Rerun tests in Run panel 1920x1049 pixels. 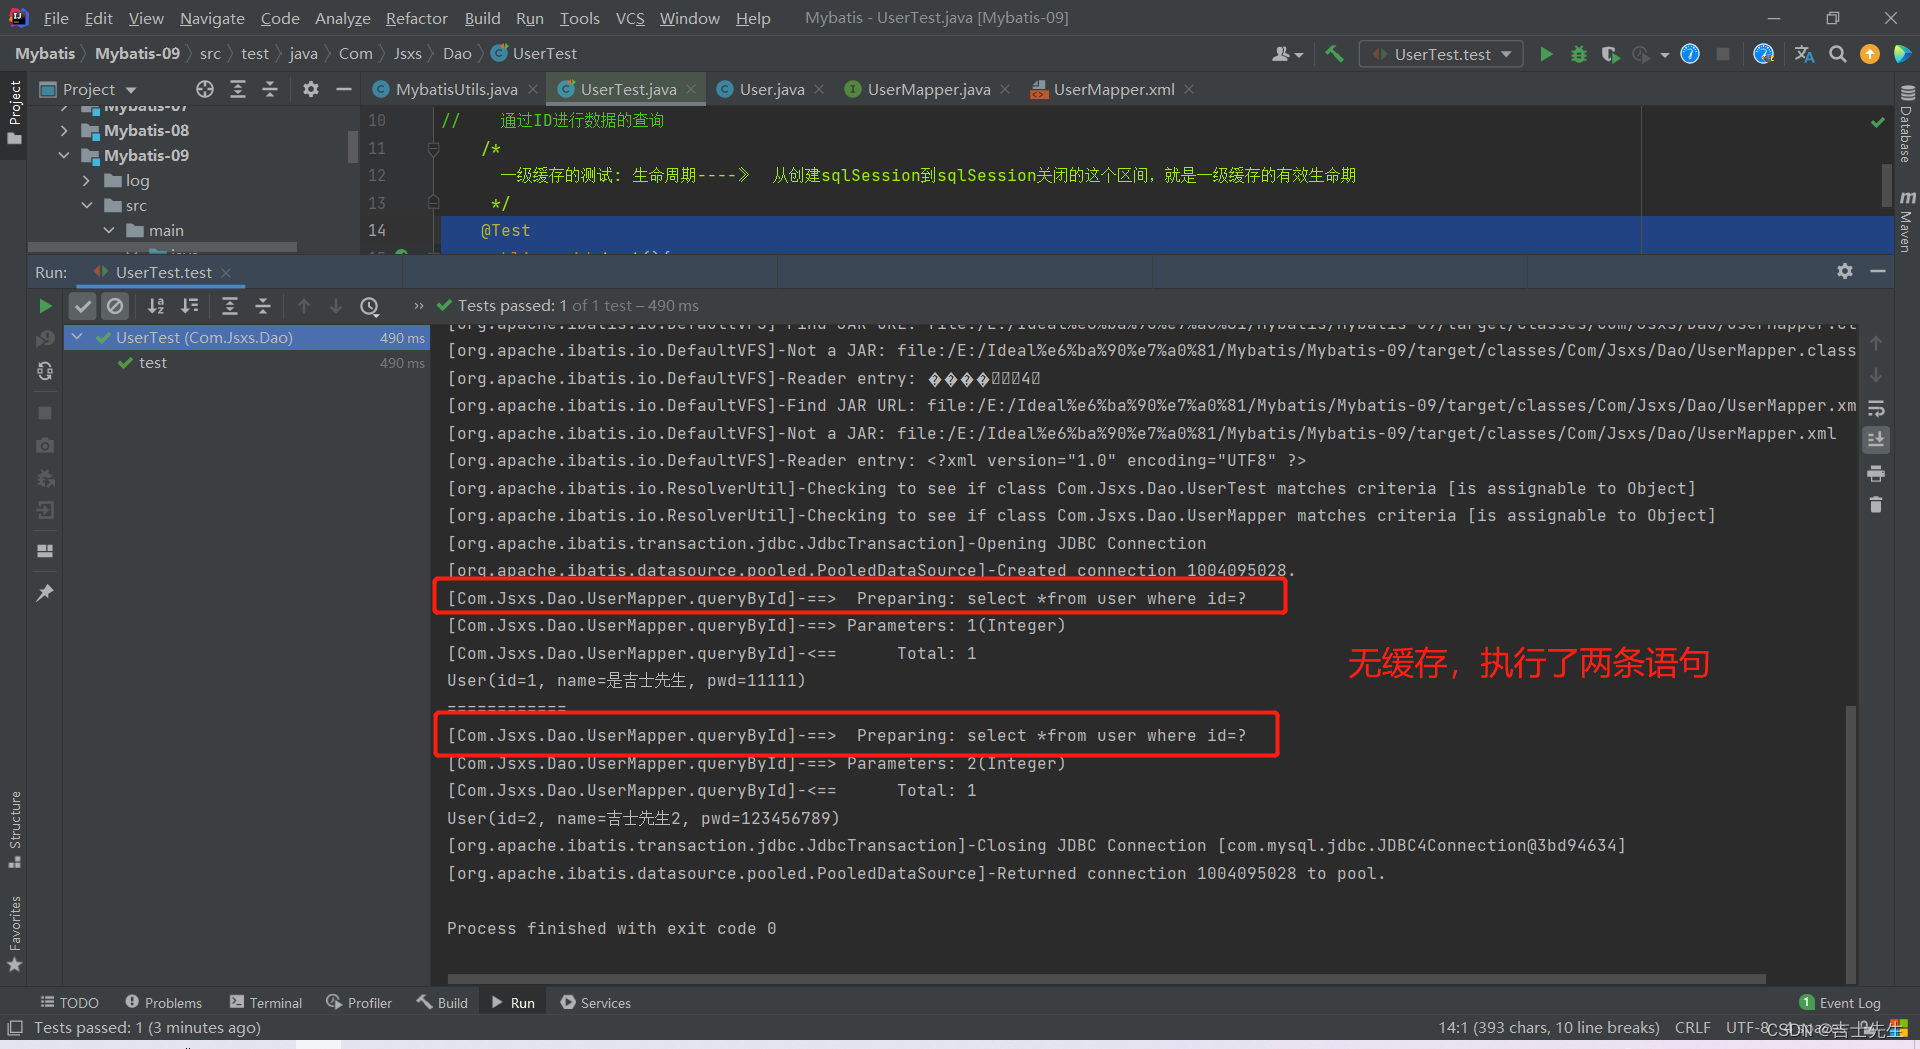tap(45, 306)
